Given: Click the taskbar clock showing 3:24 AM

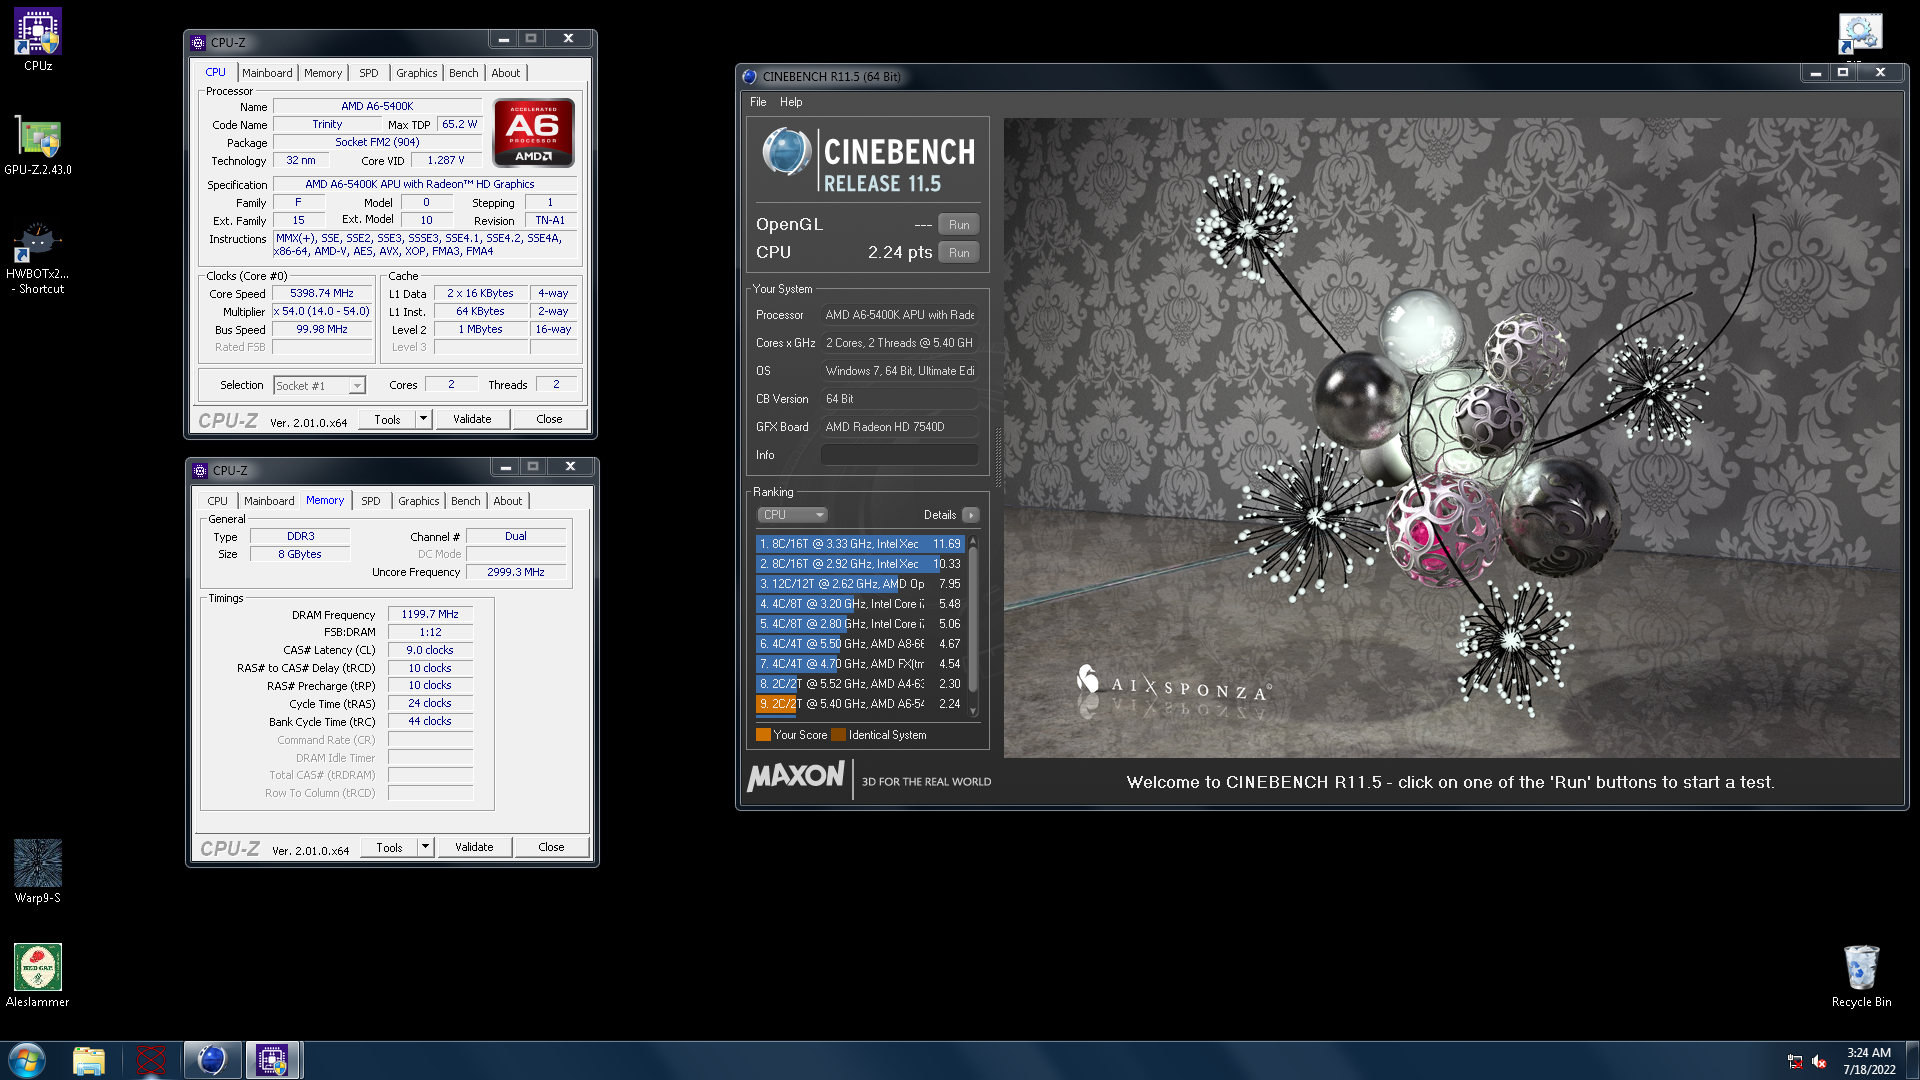Looking at the screenshot, I should [x=1869, y=1061].
